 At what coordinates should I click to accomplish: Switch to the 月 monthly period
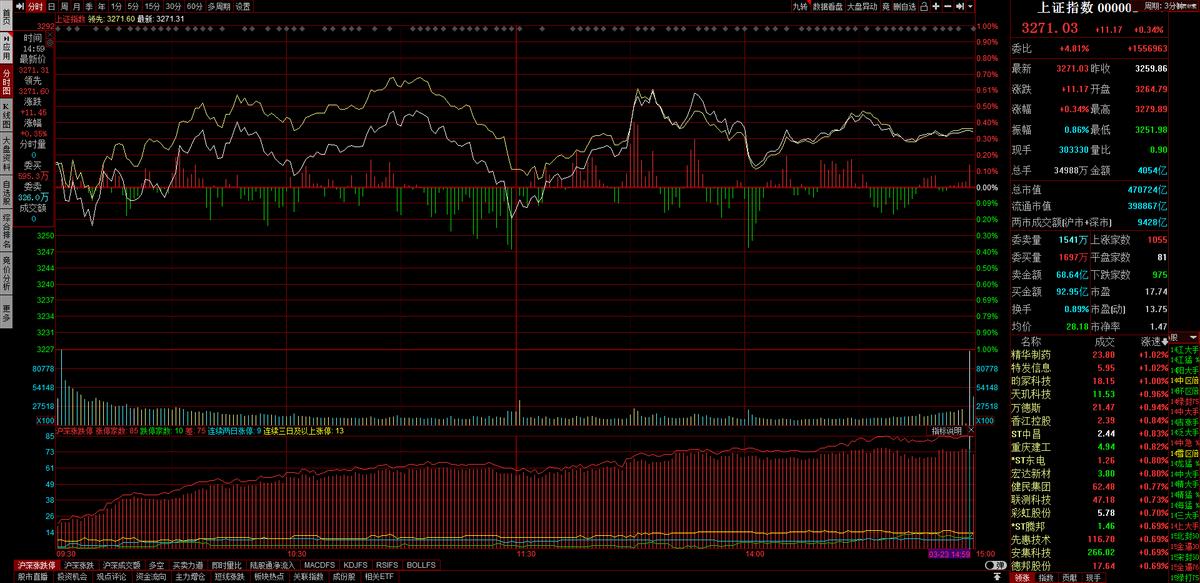(x=77, y=6)
